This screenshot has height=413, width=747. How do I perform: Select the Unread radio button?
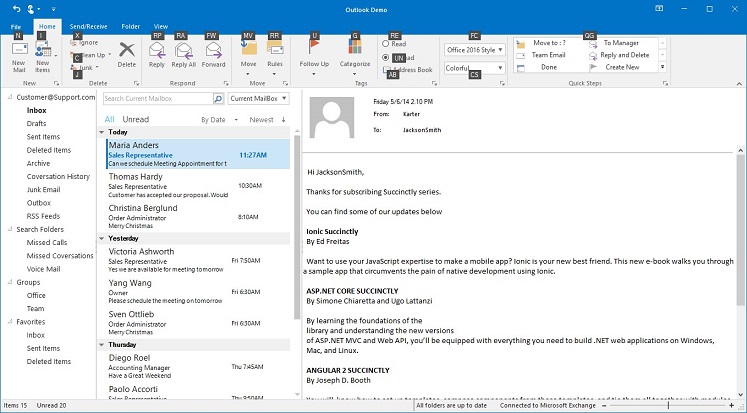point(385,57)
